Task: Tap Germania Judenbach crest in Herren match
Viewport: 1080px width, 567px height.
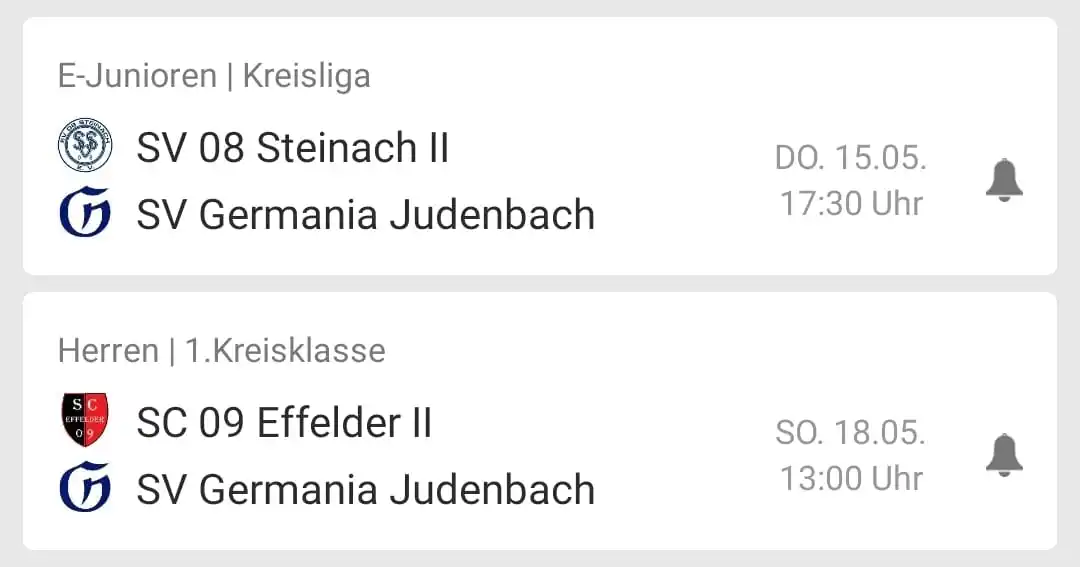Action: tap(85, 487)
